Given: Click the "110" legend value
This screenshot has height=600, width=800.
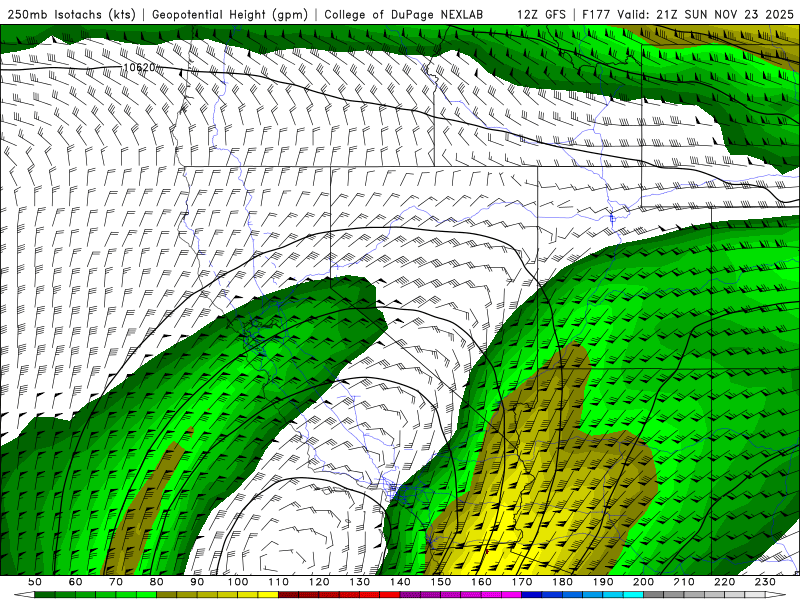Looking at the screenshot, I should click(279, 582).
